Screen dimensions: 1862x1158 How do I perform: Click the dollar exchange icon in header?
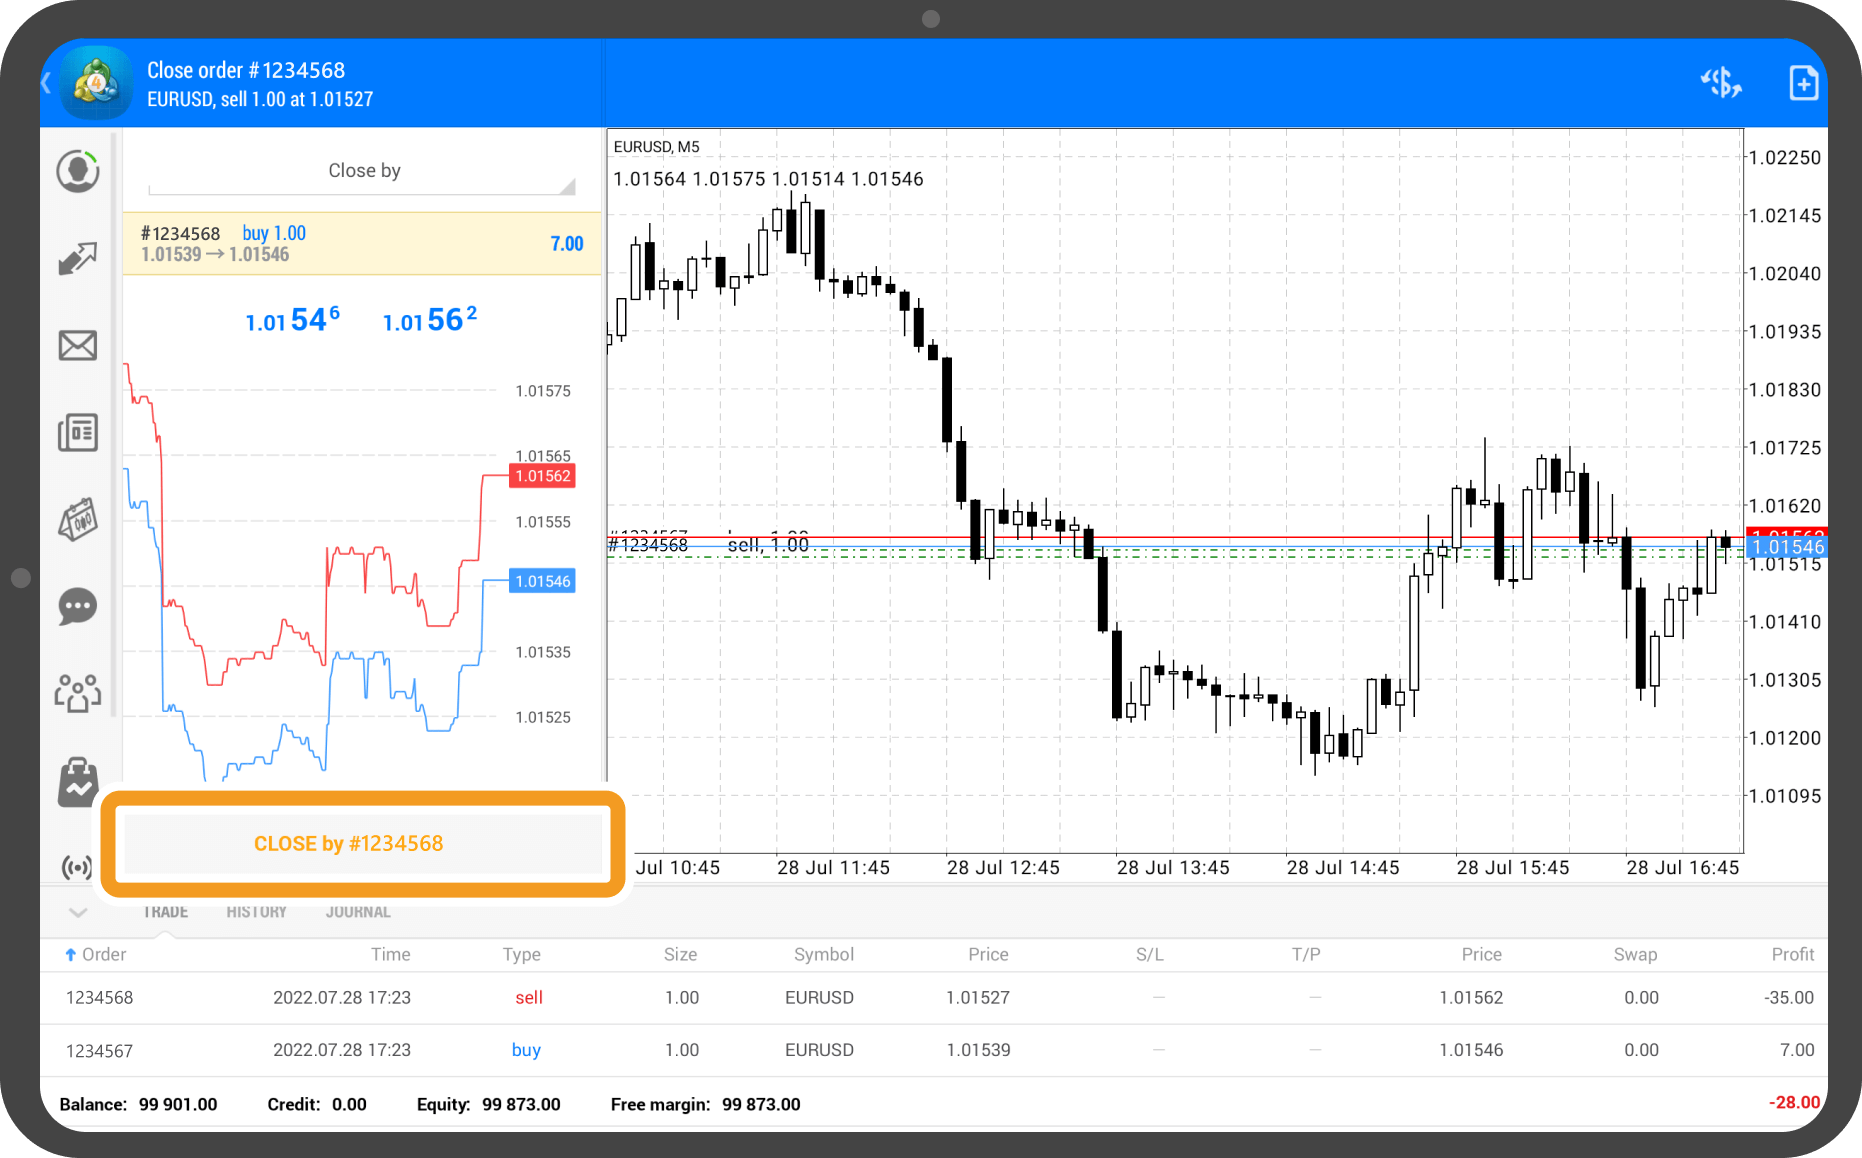click(1721, 83)
